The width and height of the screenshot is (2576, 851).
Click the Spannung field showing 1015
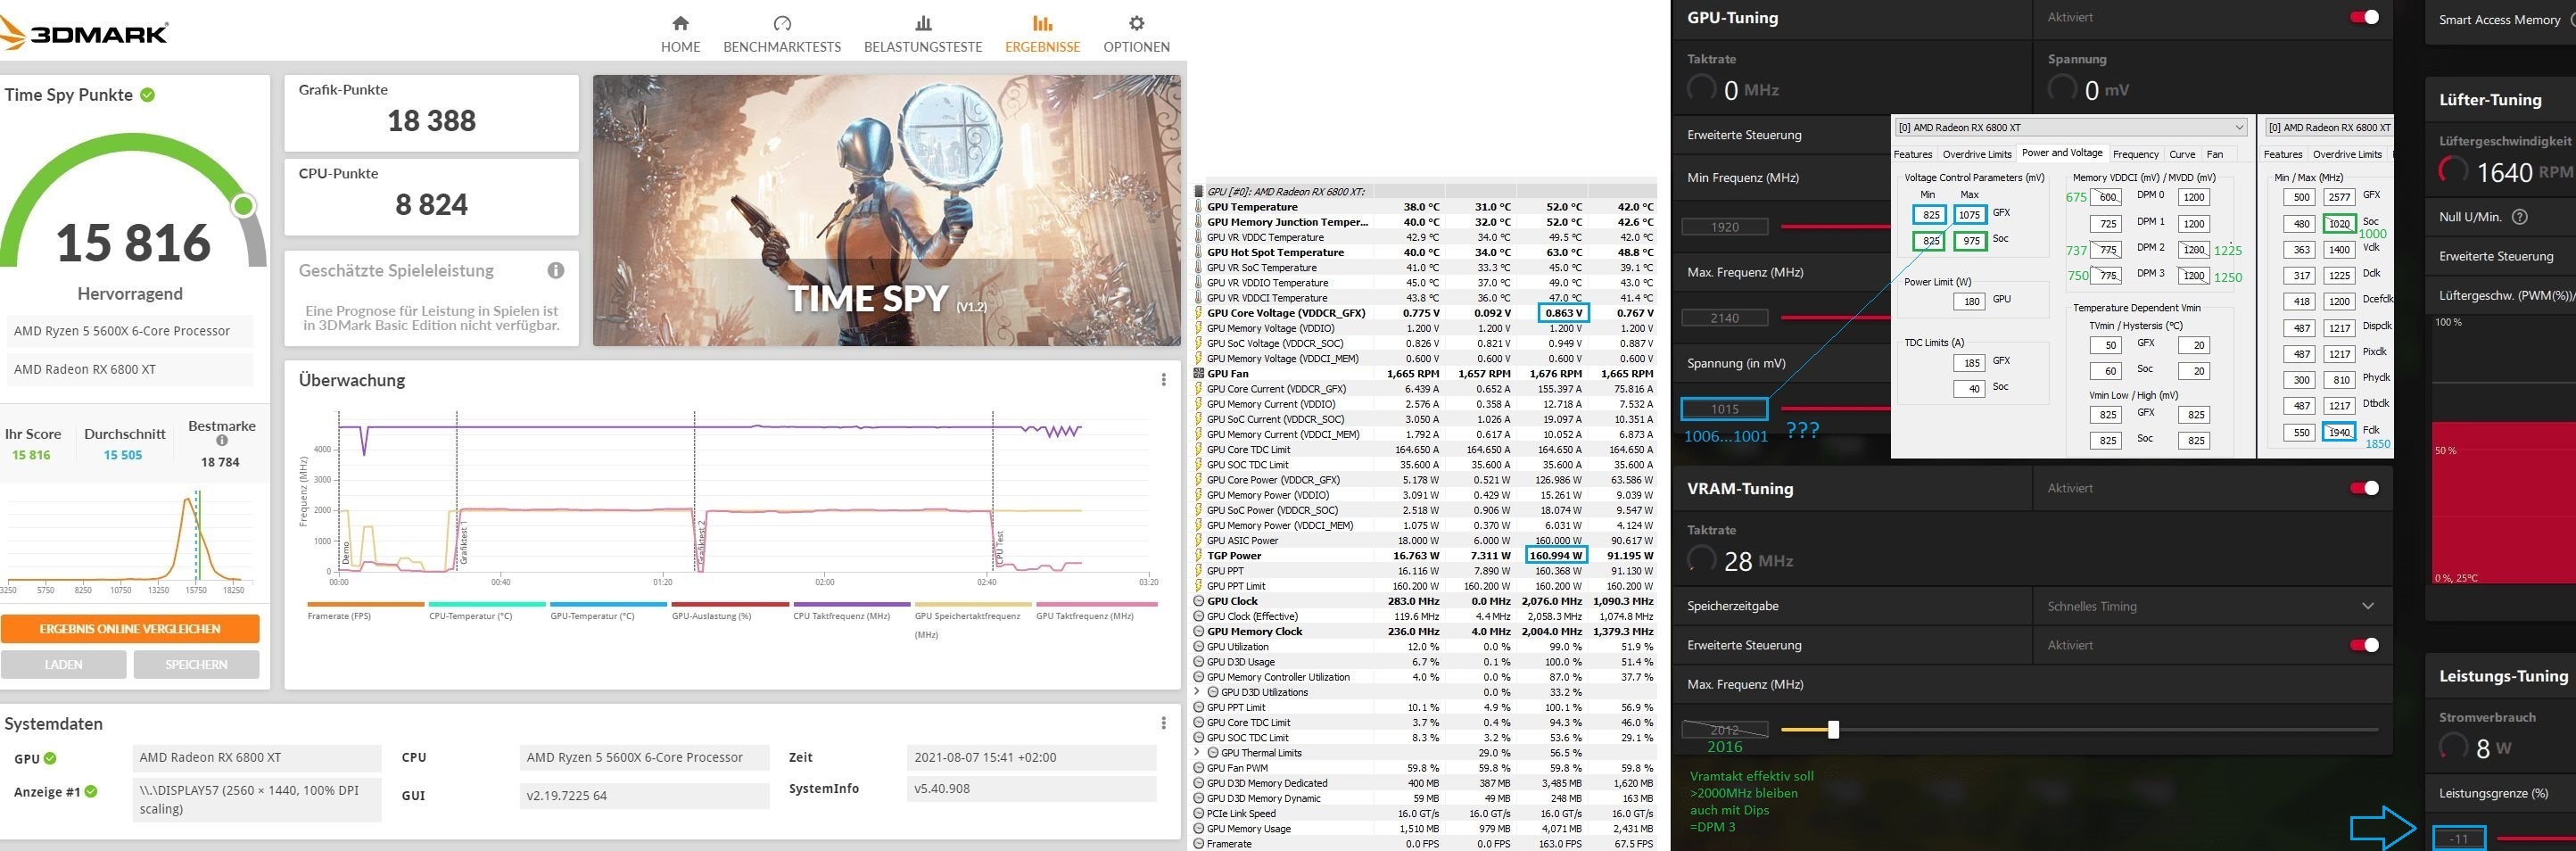pyautogui.click(x=1725, y=408)
